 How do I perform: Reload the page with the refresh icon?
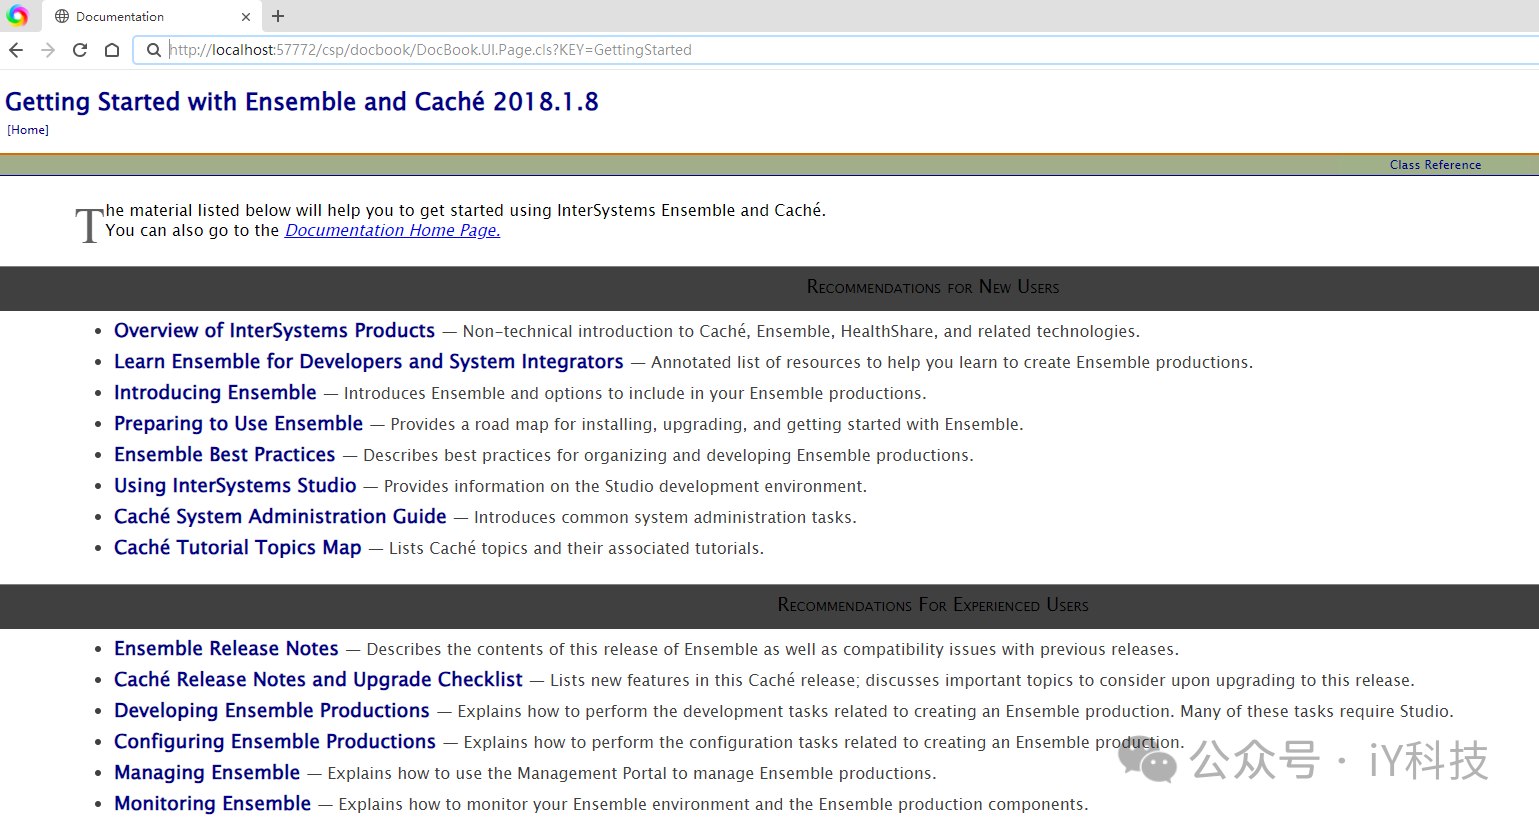click(80, 50)
